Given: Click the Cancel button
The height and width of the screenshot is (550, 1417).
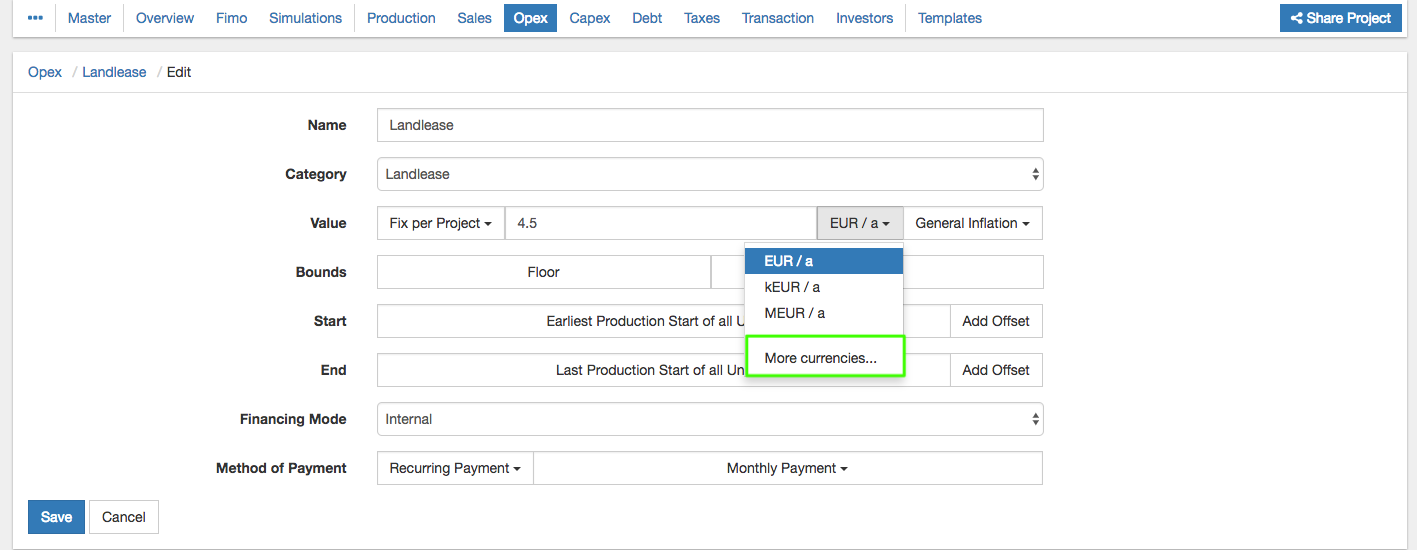Looking at the screenshot, I should (x=124, y=517).
